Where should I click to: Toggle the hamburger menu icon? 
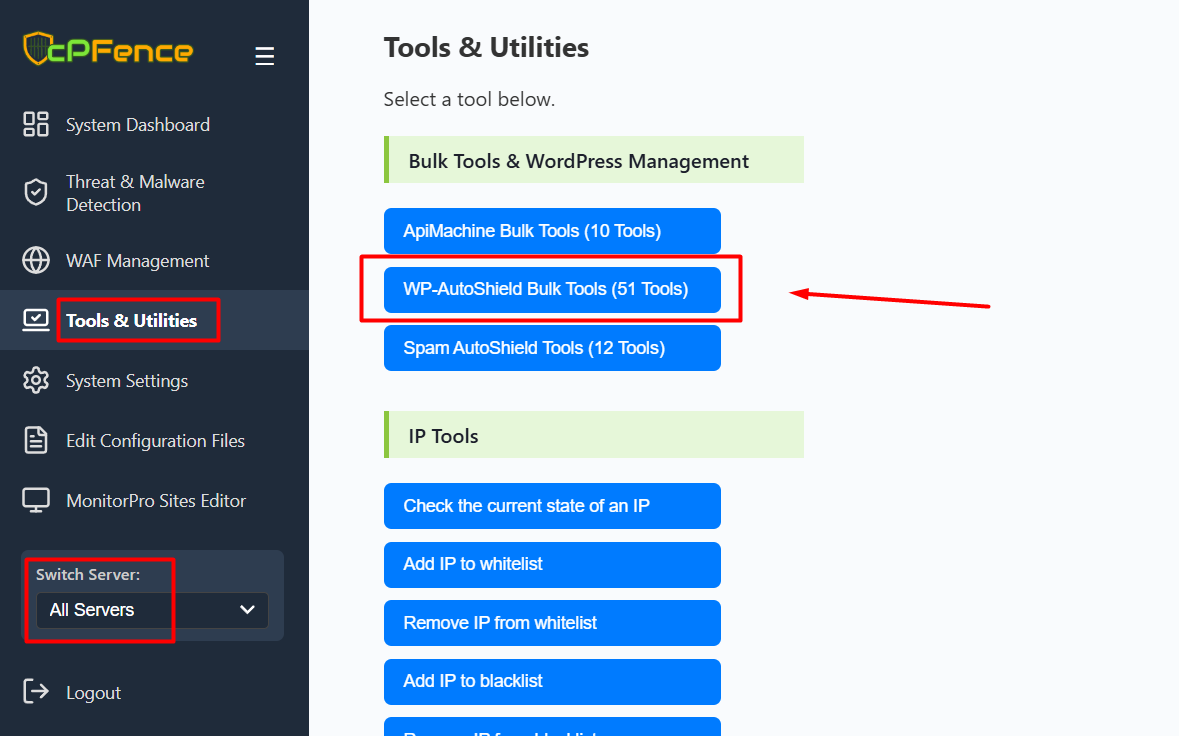pyautogui.click(x=264, y=56)
